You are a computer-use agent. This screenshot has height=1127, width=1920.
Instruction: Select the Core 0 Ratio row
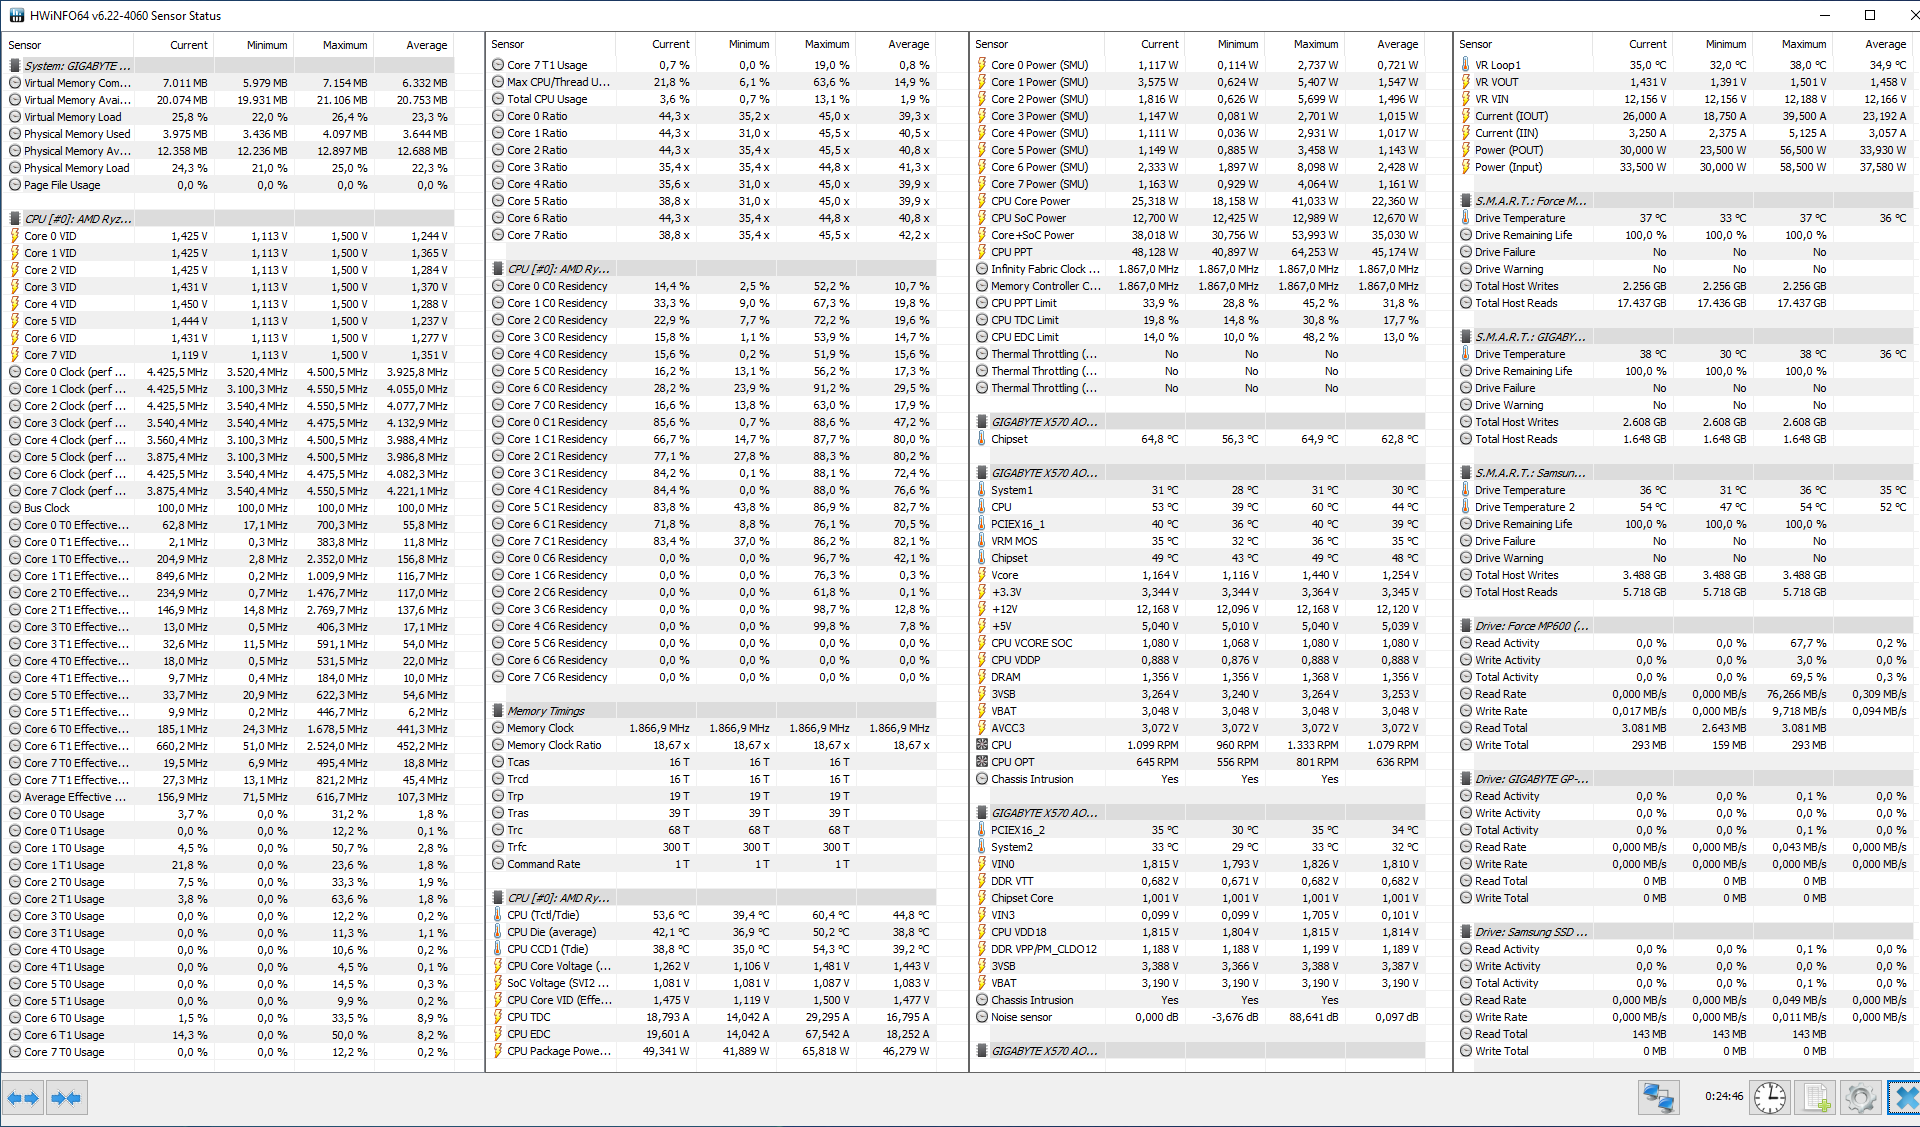coord(714,116)
